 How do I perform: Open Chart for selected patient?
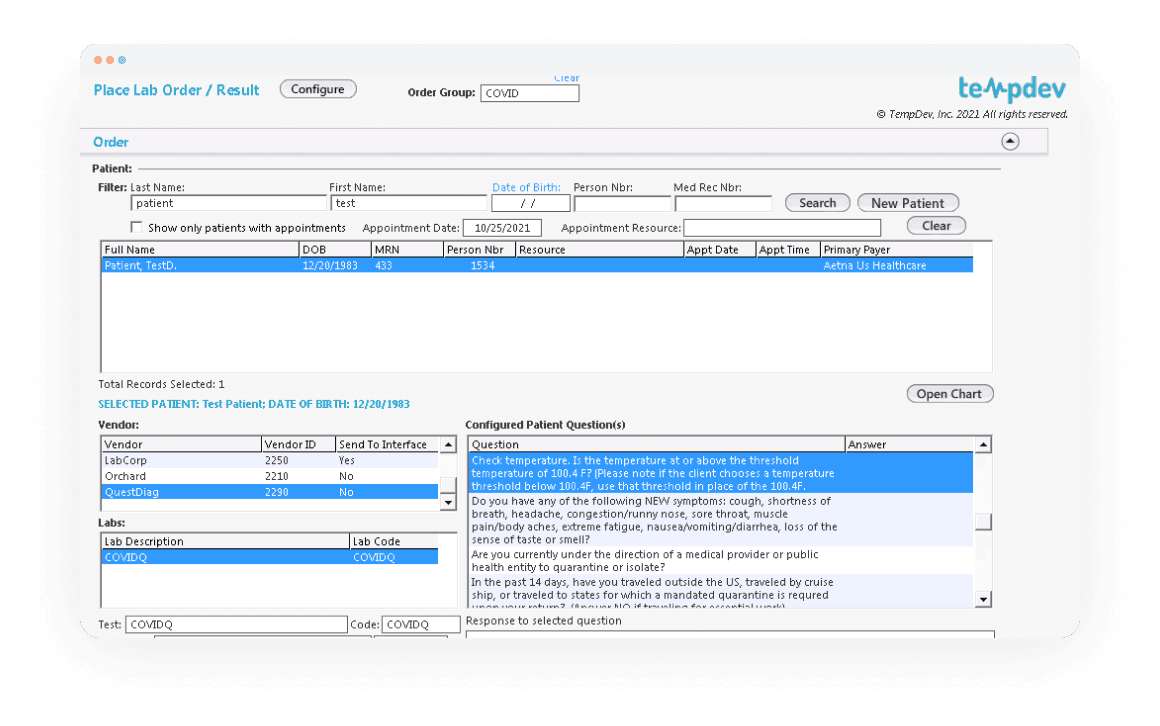[x=949, y=394]
